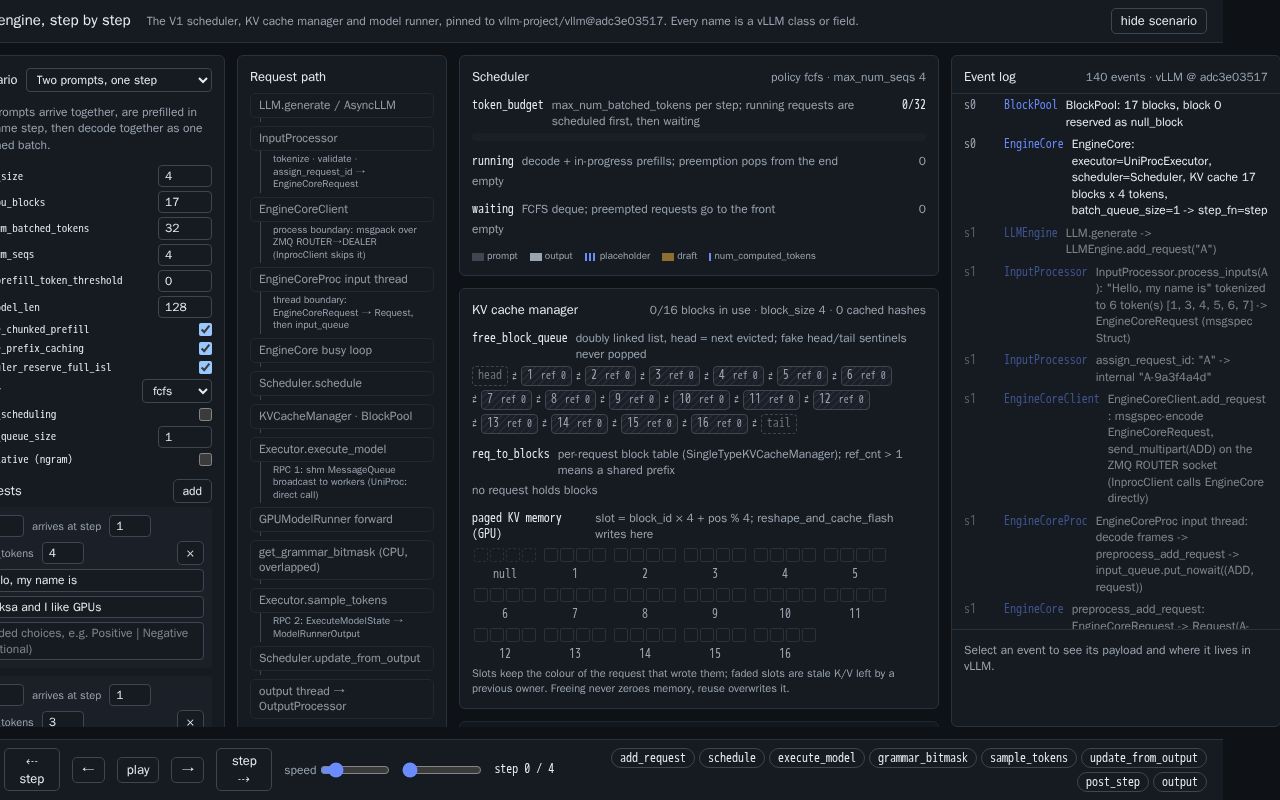Click the 'step -->' button
Image resolution: width=1280 pixels, height=800 pixels.
click(244, 769)
